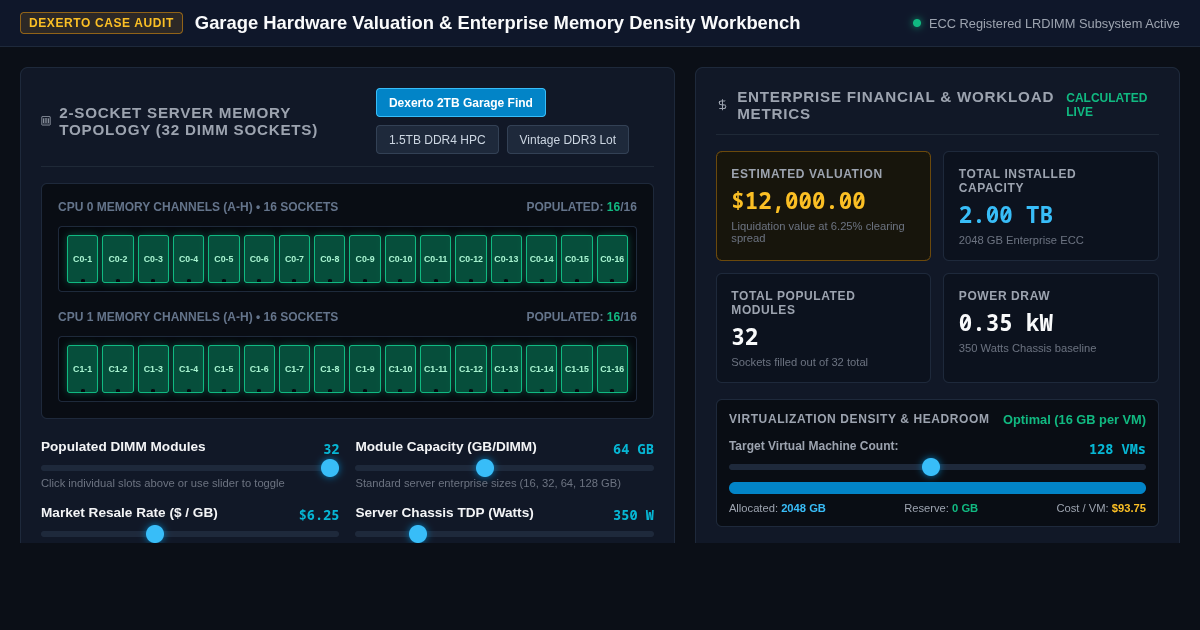
Task: Click the memory topology chip icon
Action: click(46, 121)
